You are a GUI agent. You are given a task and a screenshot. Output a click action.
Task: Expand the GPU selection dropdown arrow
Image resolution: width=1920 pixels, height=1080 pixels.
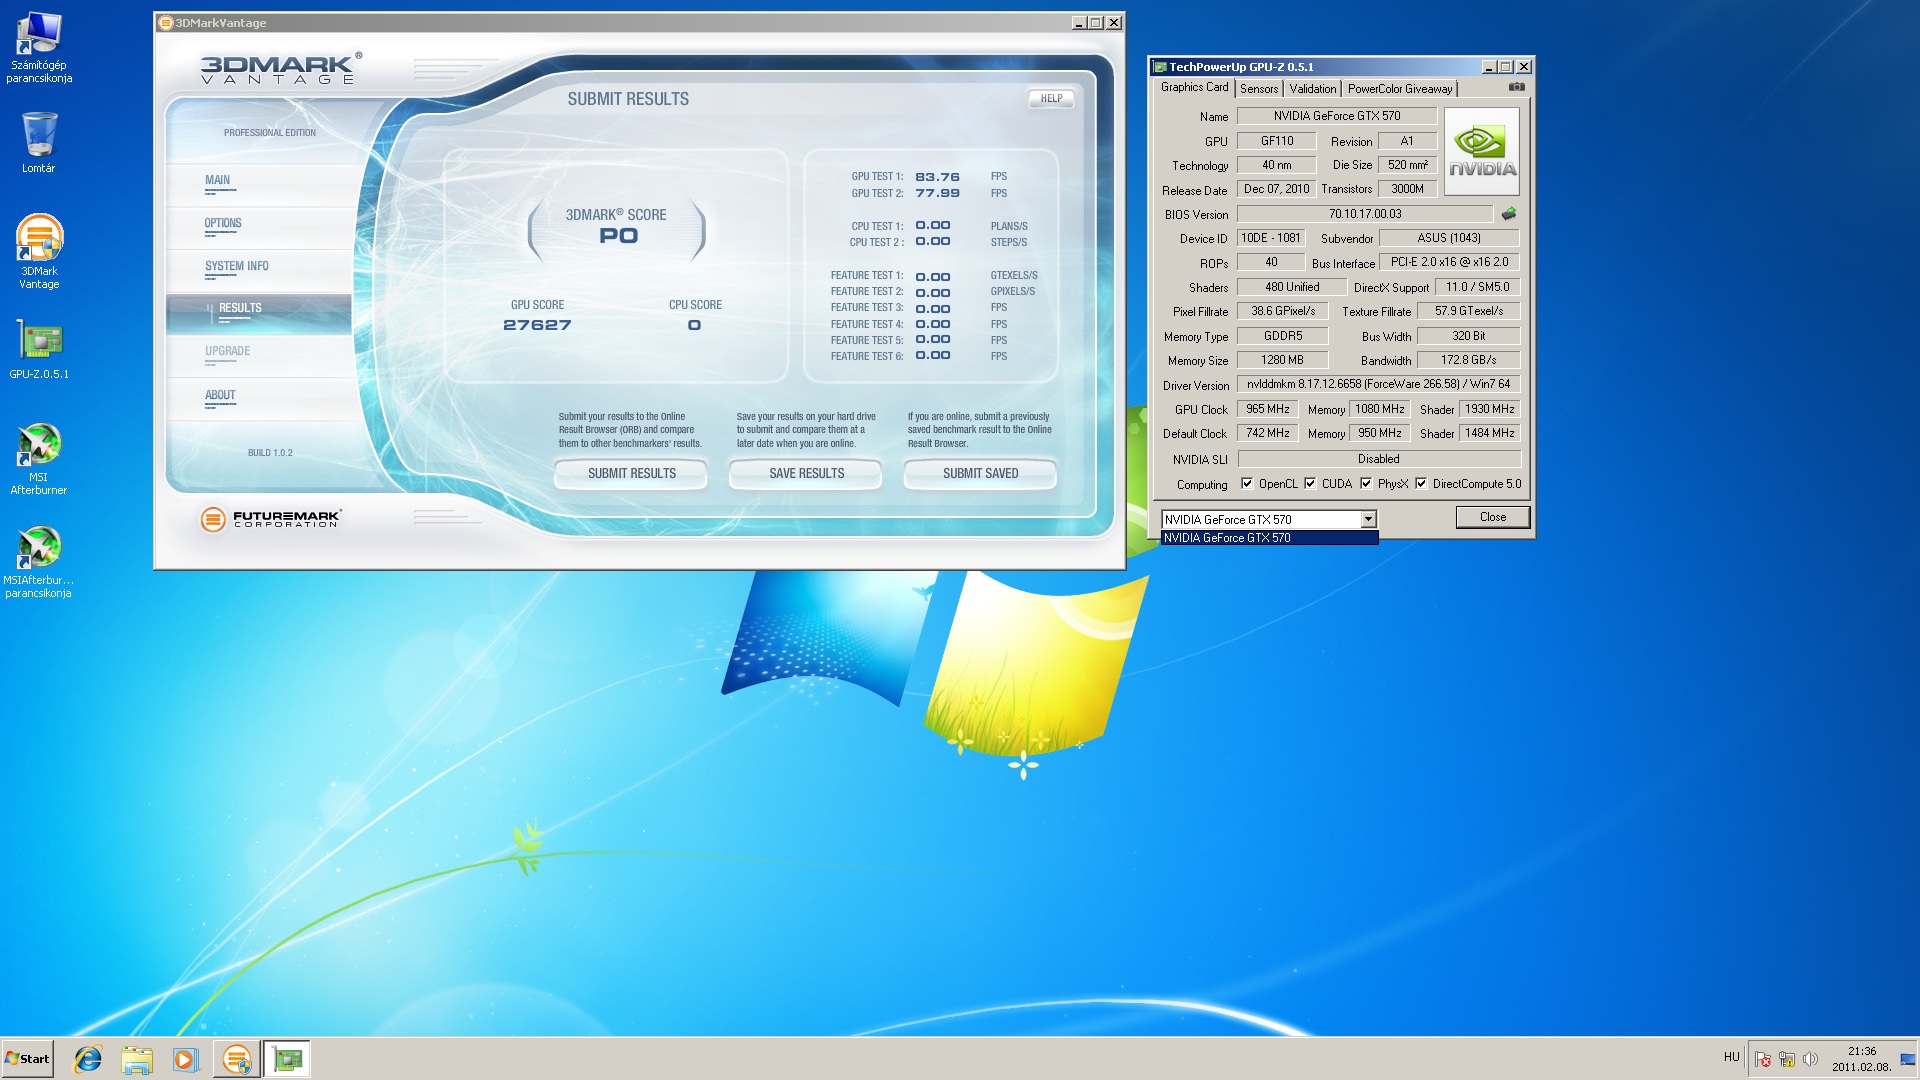tap(1368, 520)
